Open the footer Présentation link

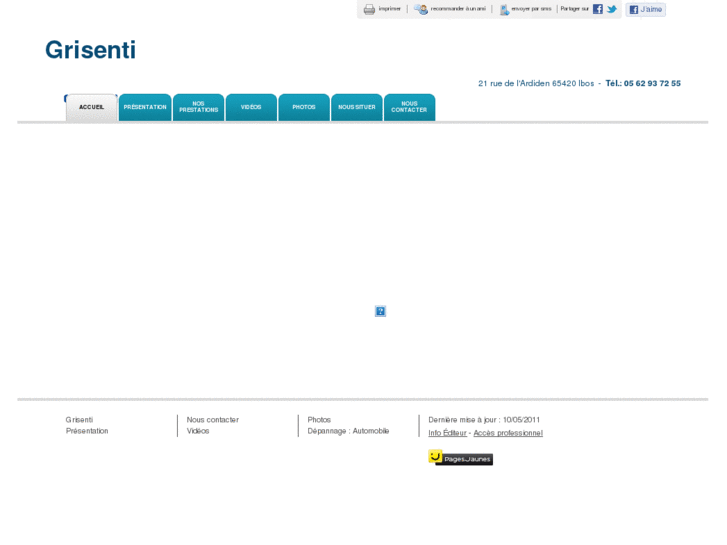87,431
